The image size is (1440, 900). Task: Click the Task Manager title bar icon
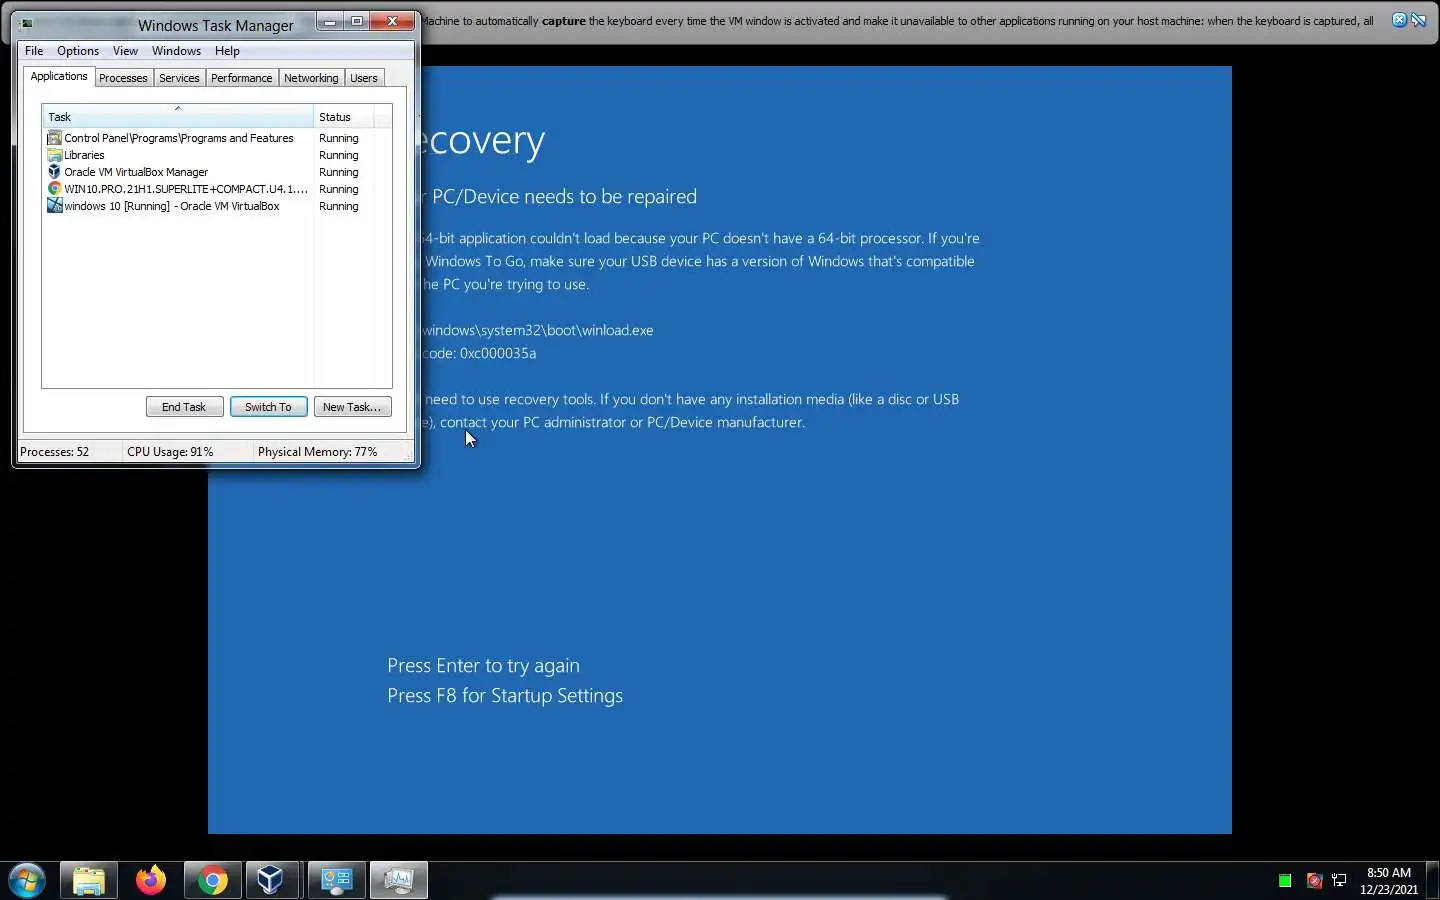click(27, 25)
